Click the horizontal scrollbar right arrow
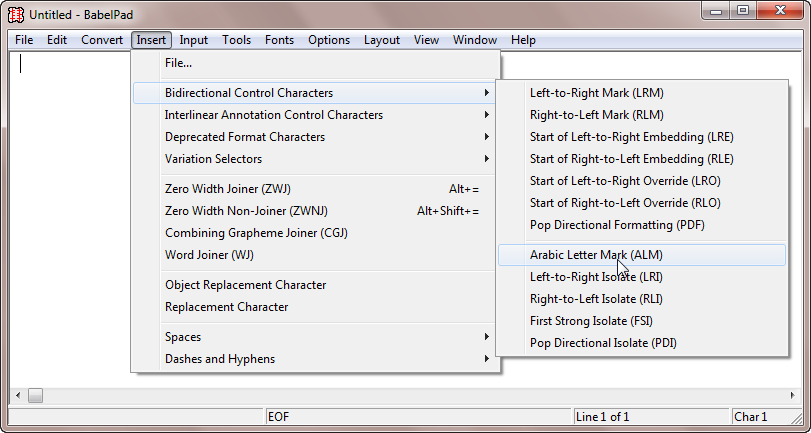Viewport: 811px width, 433px height. (x=793, y=396)
